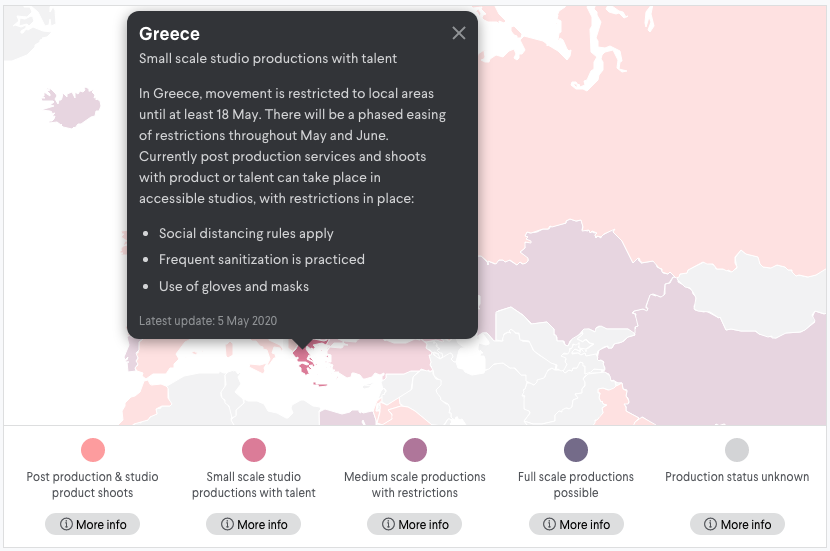830x551 pixels.
Task: Click the Post production pink color dot
Action: (93, 450)
